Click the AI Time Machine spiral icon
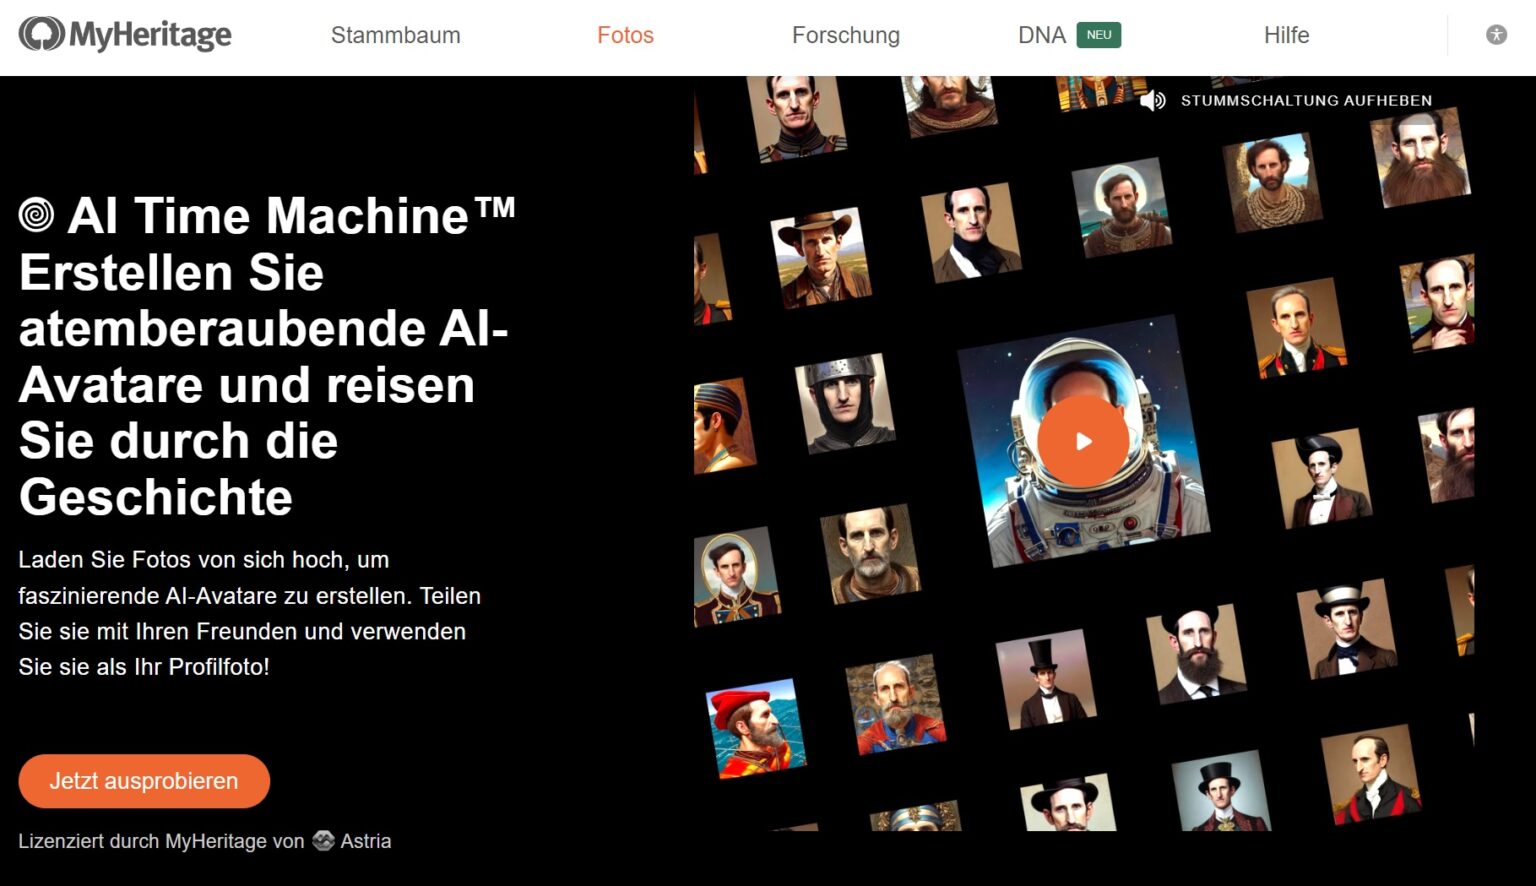Viewport: 1536px width, 886px height. pyautogui.click(x=33, y=213)
